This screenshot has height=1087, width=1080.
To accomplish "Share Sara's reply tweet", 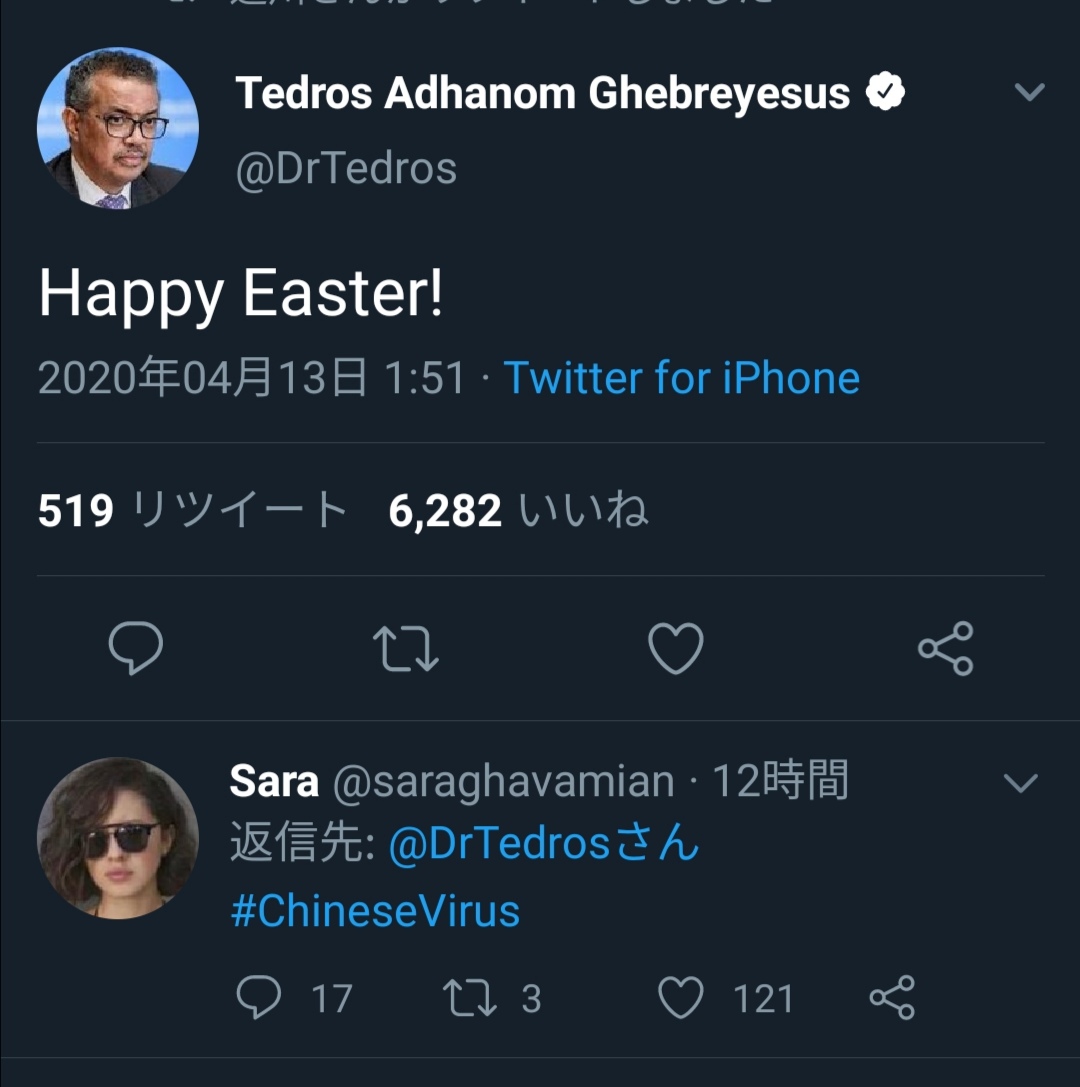I will coord(892,998).
